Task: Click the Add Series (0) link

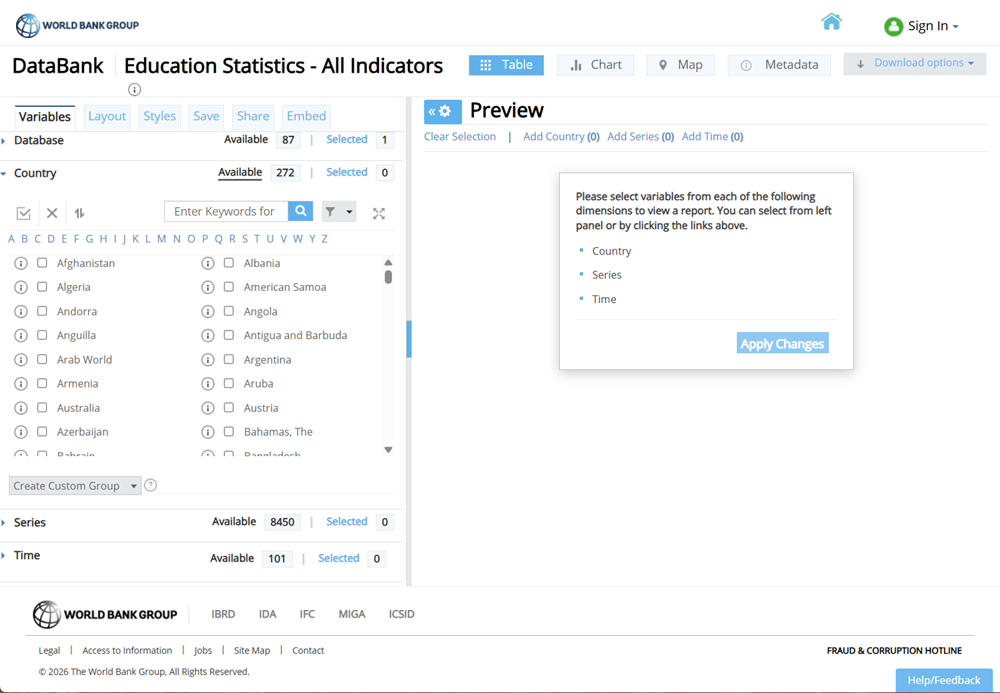Action: pyautogui.click(x=640, y=136)
